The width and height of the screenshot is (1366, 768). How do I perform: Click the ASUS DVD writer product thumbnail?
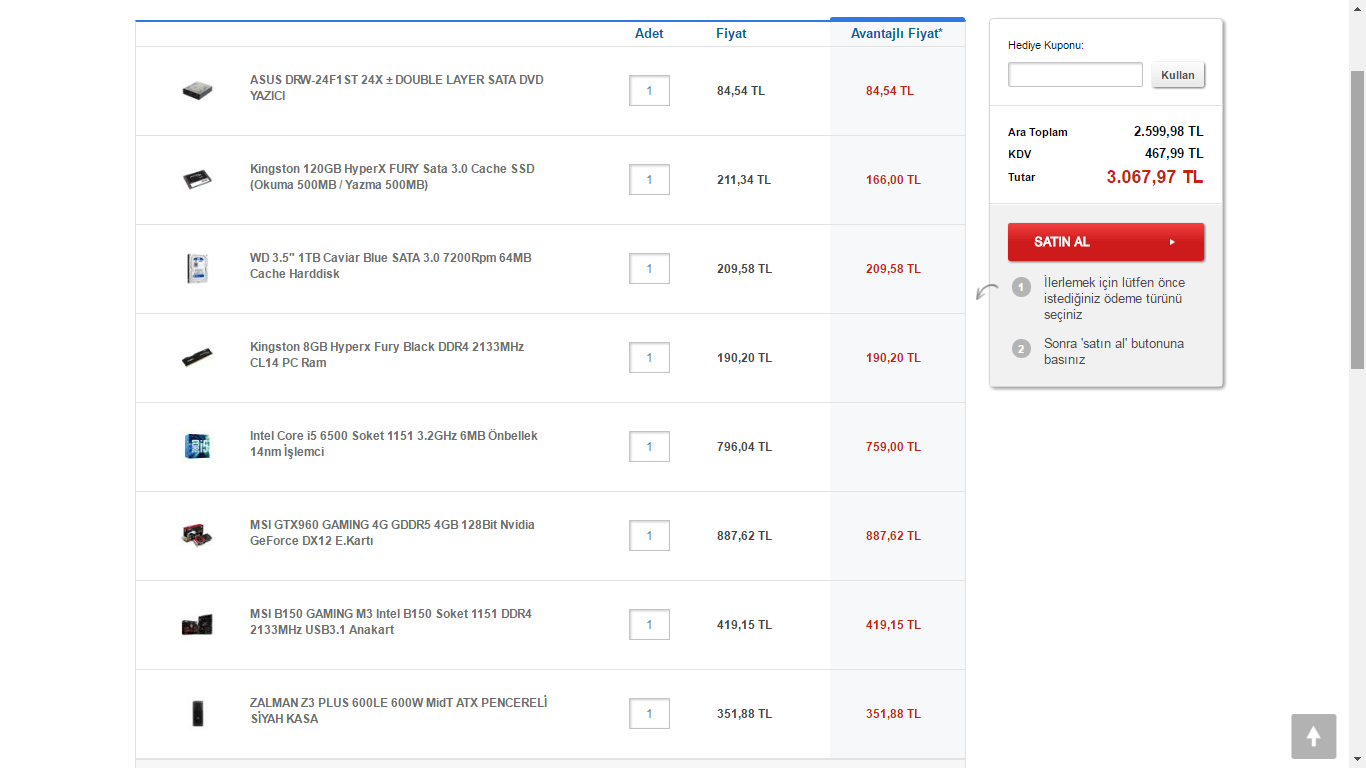(198, 91)
